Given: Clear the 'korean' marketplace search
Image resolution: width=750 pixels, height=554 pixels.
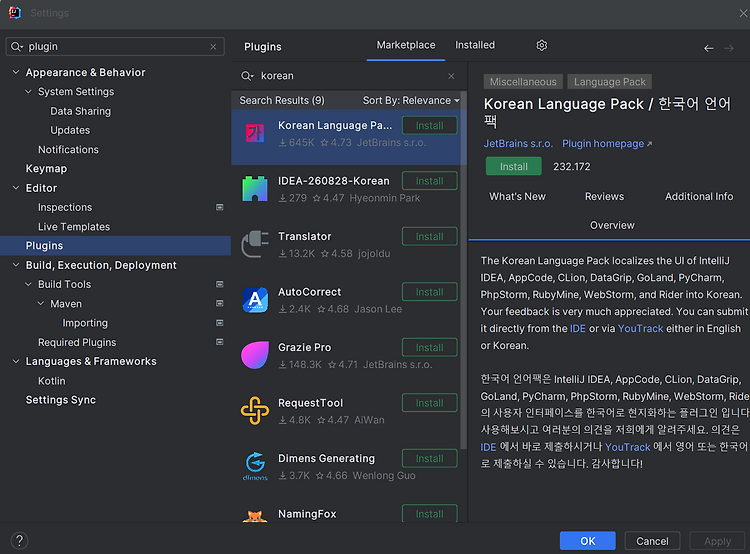Looking at the screenshot, I should pyautogui.click(x=451, y=76).
